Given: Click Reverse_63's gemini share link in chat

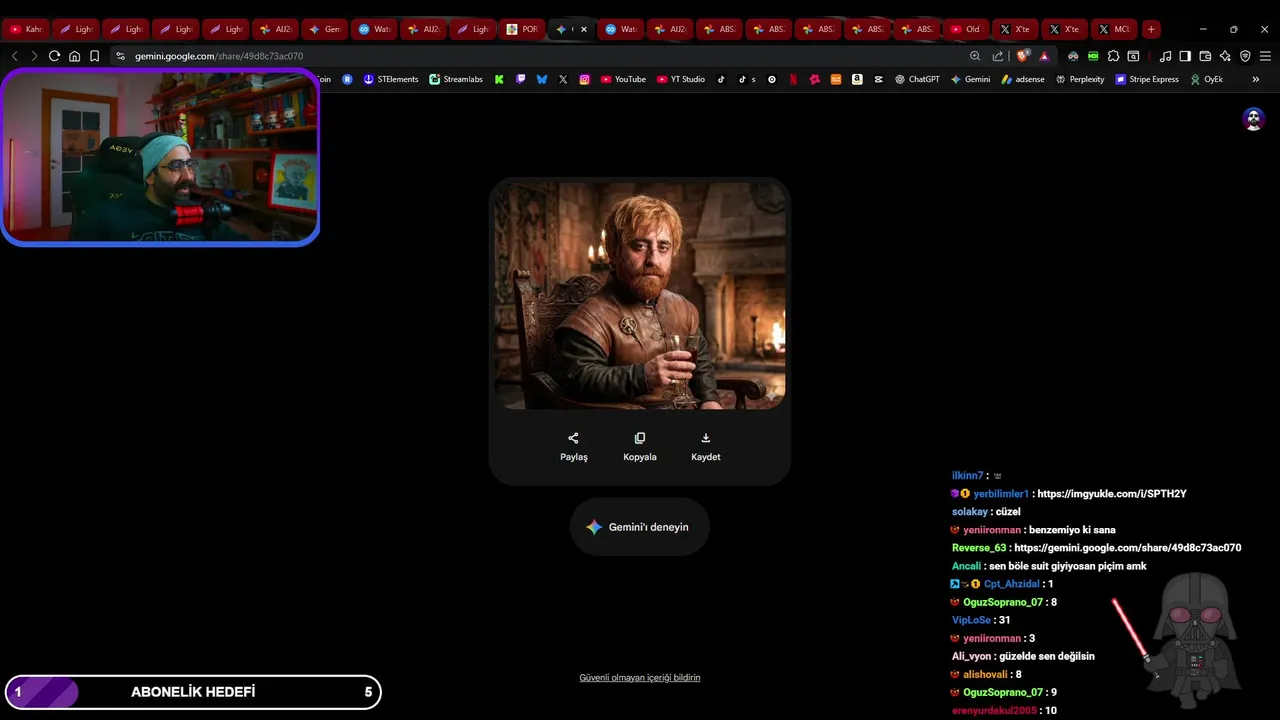Looking at the screenshot, I should click(x=1128, y=548).
